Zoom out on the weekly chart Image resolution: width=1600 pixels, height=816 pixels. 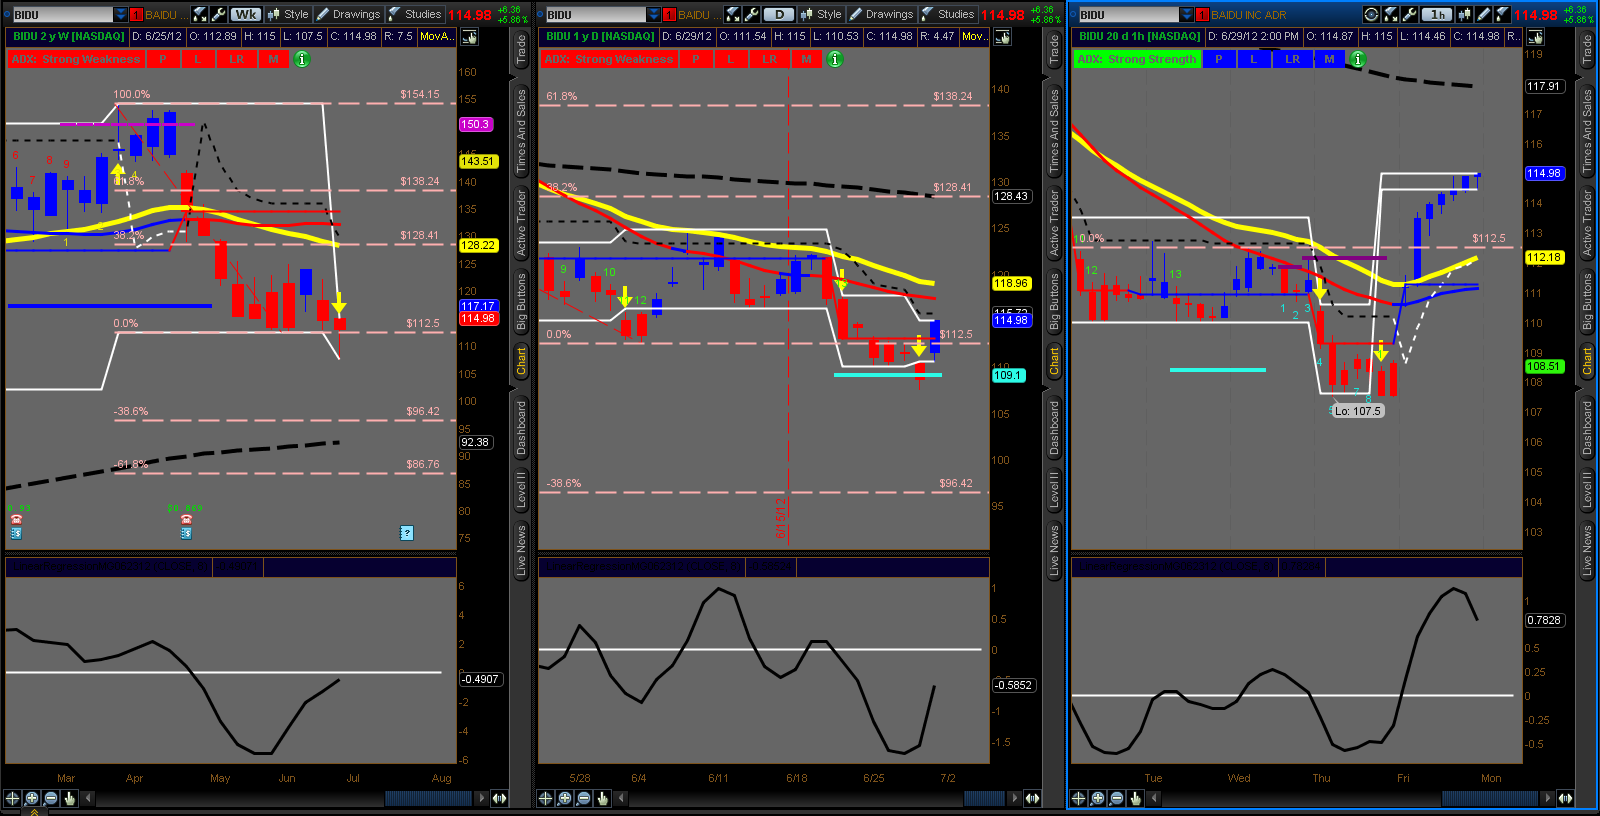point(50,798)
